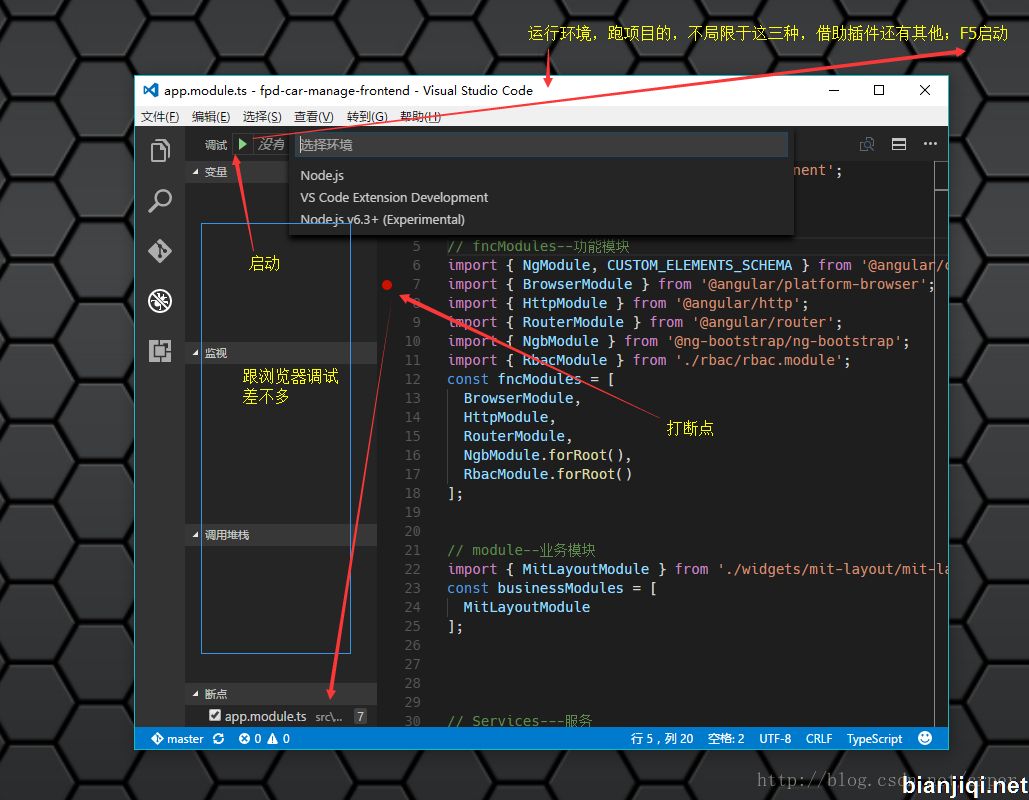
Task: Click 'HttpModule,' on line 14
Action: click(509, 417)
